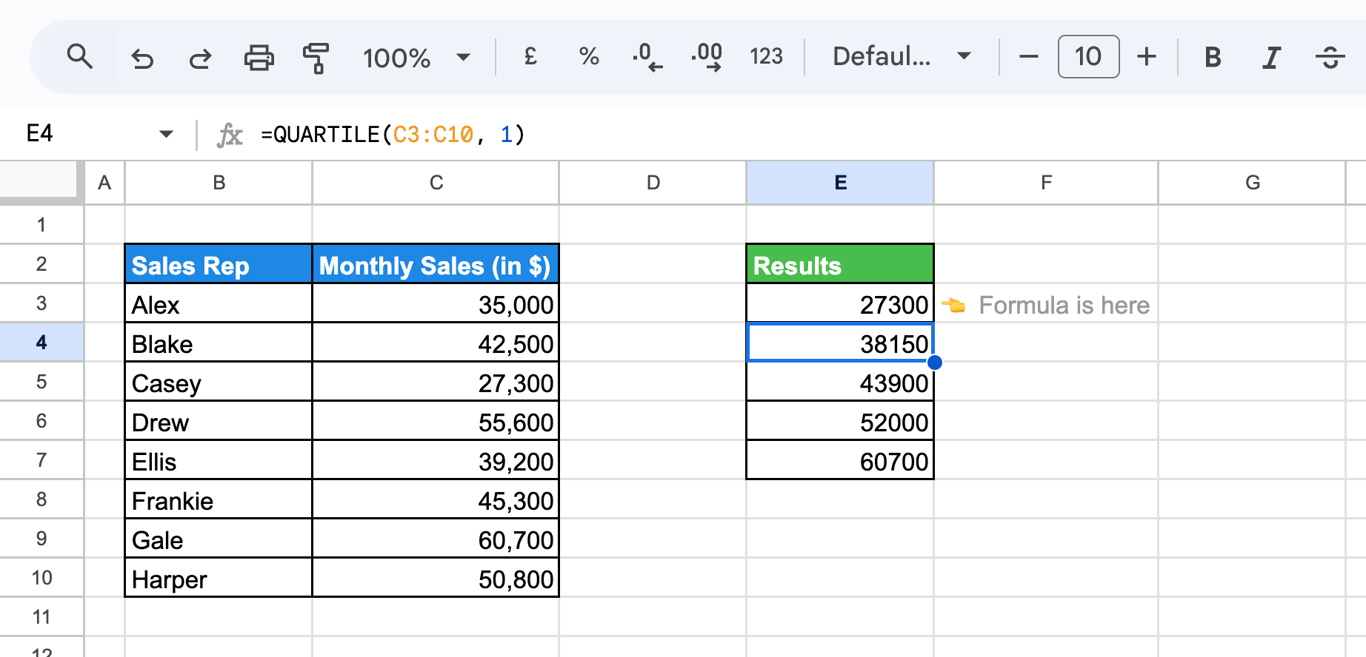1366x657 pixels.
Task: Toggle strikethrough formatting
Action: pyautogui.click(x=1329, y=58)
